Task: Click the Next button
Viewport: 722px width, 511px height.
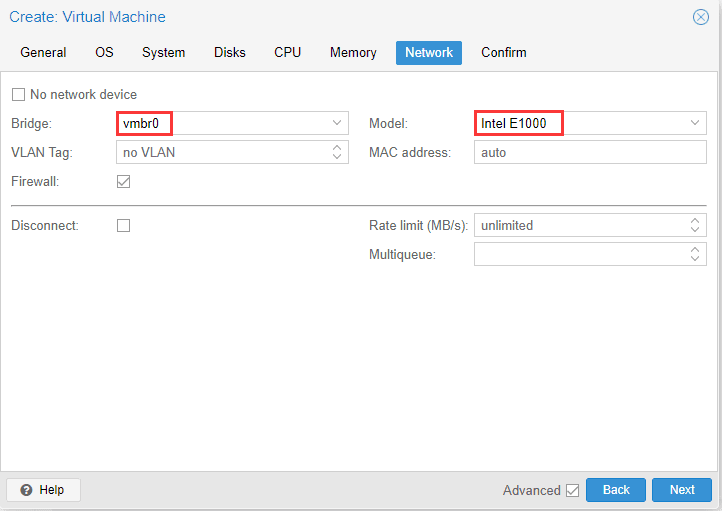Action: (x=682, y=490)
